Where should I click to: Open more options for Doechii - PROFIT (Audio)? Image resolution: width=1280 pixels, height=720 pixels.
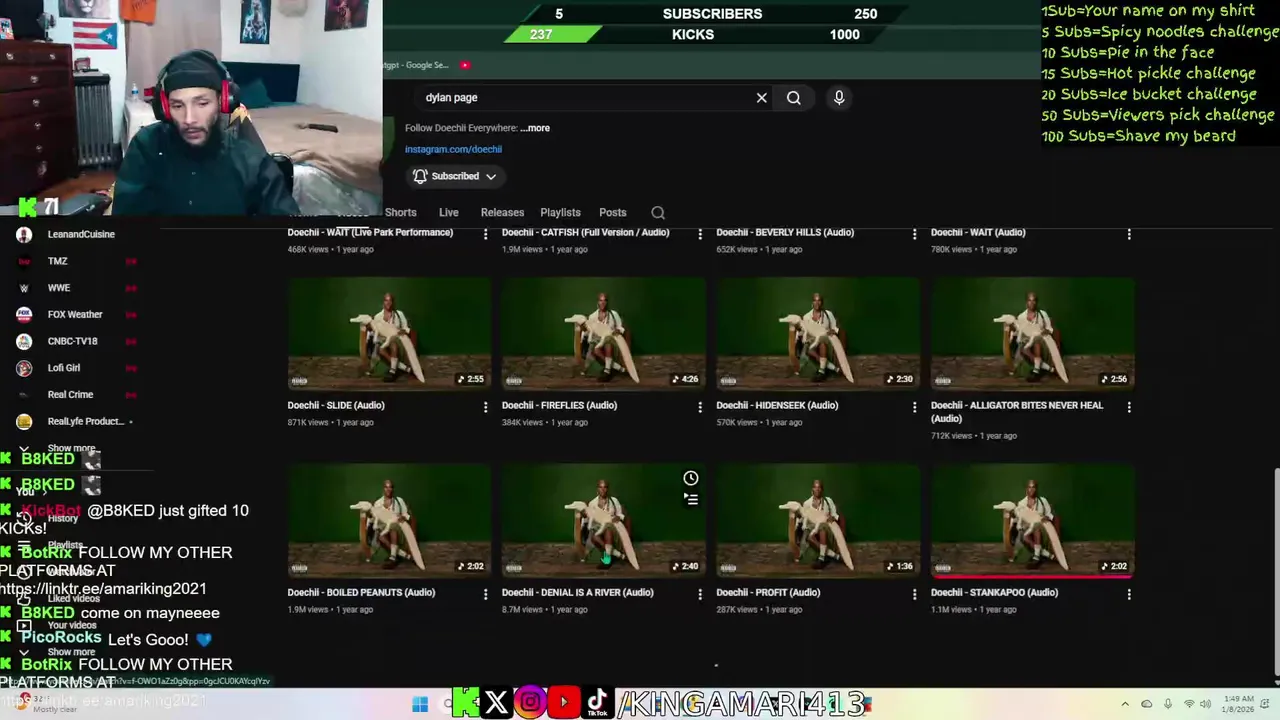914,594
